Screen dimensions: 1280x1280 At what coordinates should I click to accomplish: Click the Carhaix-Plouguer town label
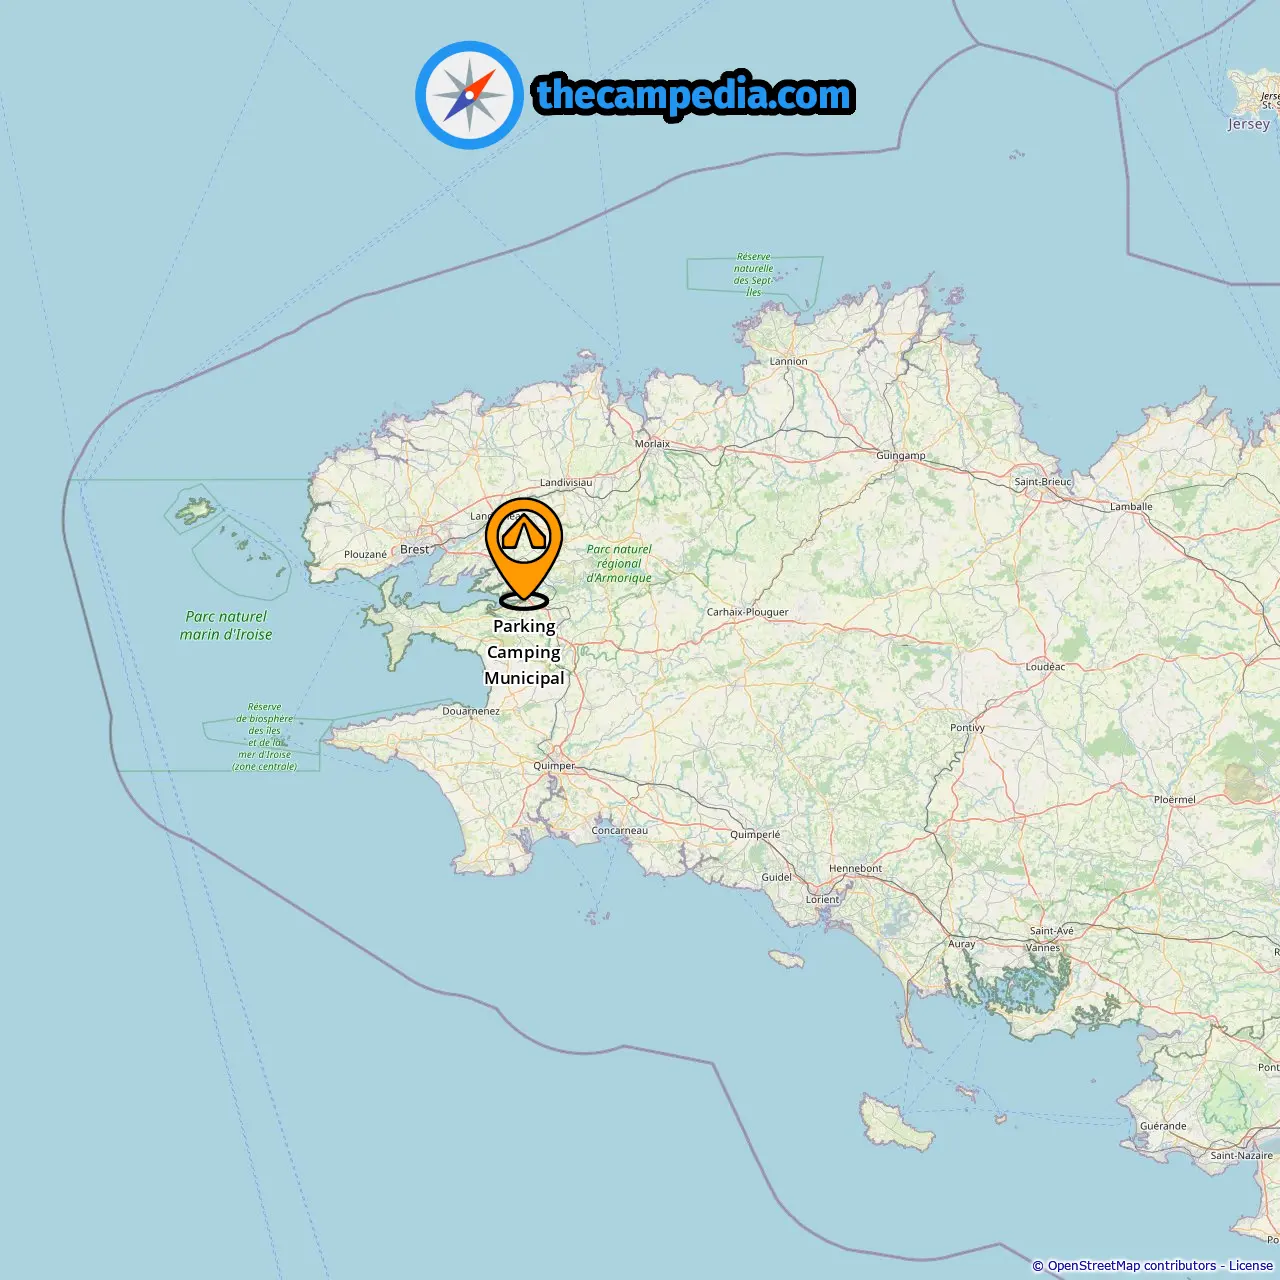point(747,612)
